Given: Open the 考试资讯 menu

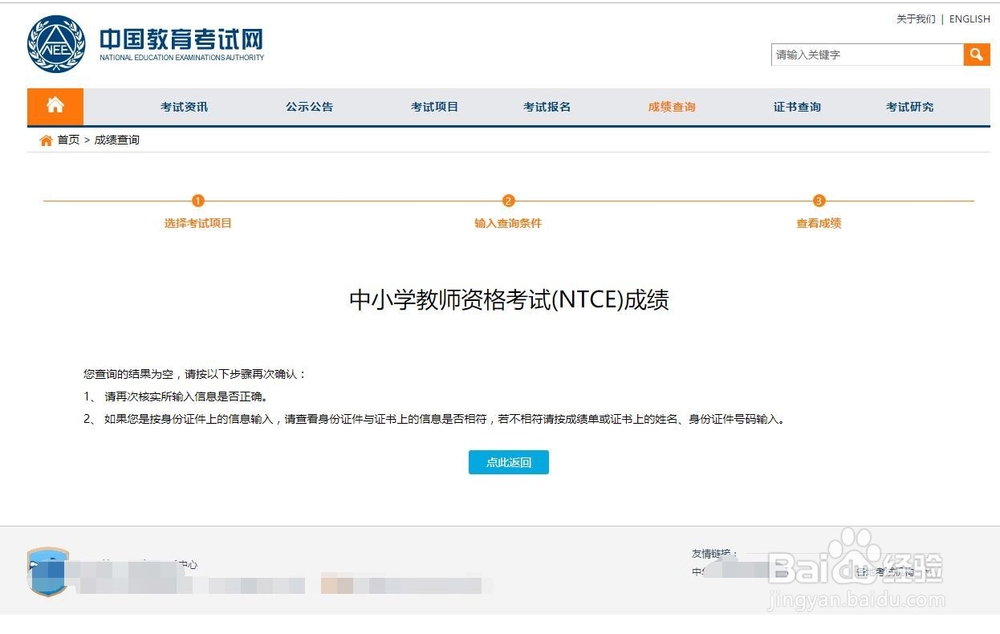Looking at the screenshot, I should (x=184, y=106).
